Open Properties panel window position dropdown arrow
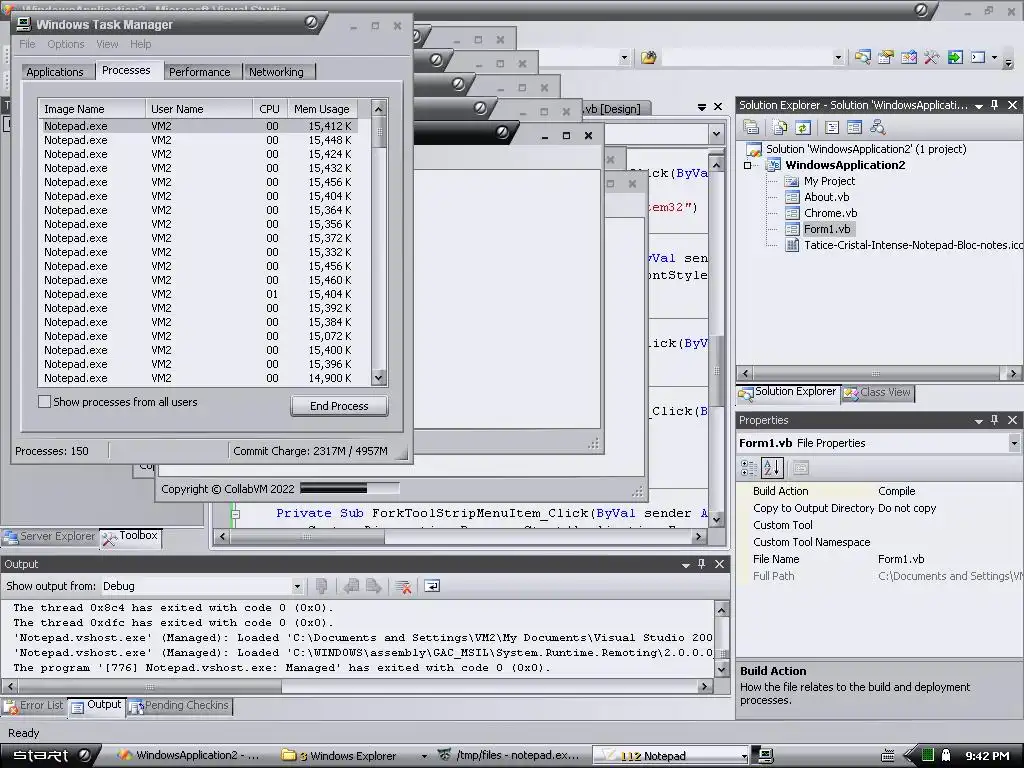This screenshot has height=768, width=1024. (x=978, y=421)
